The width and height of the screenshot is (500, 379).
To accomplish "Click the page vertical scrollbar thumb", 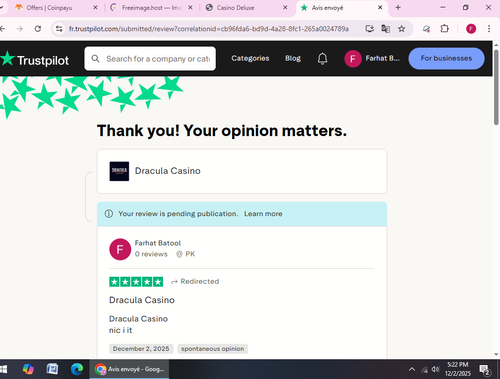I will tap(496, 87).
